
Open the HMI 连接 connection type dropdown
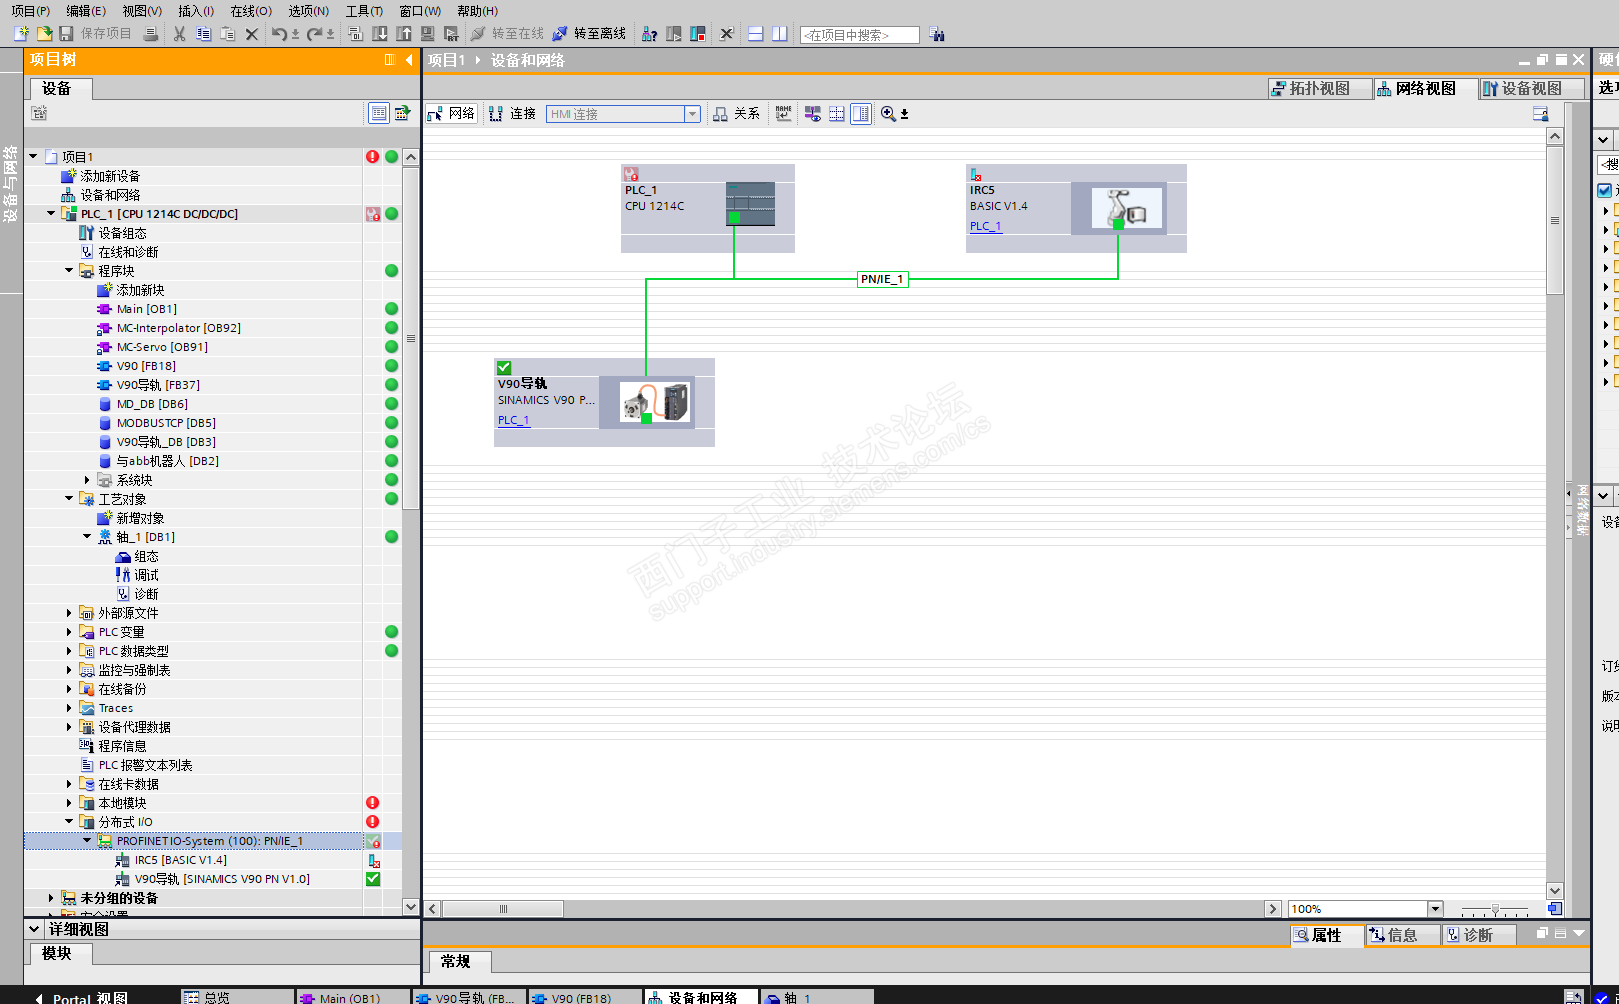tap(692, 114)
